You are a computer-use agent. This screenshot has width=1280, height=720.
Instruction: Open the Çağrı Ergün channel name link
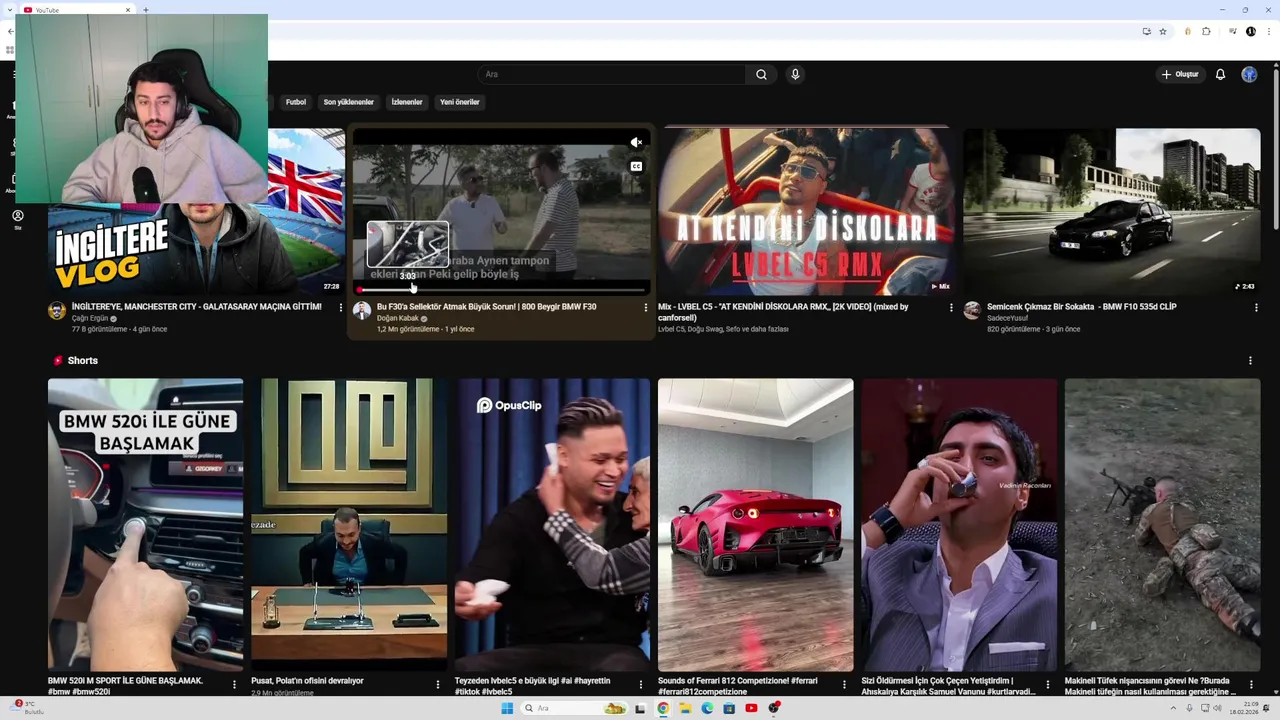tap(90, 319)
